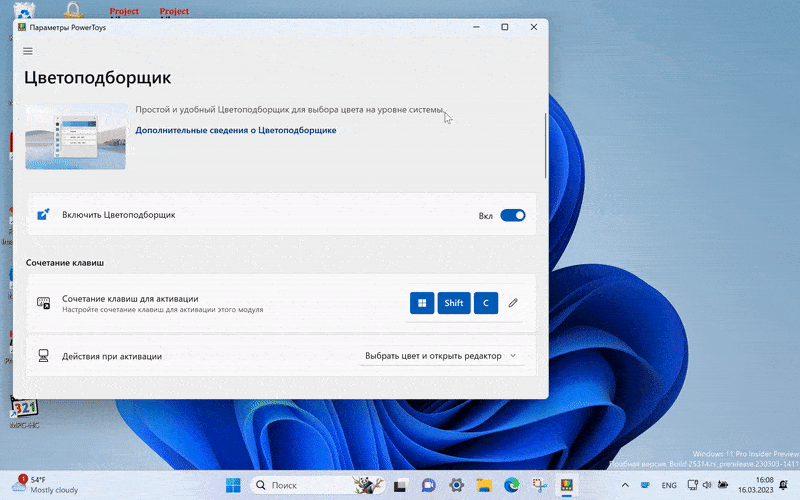Open the notification bell in the system tray
This screenshot has height=500, width=800.
pyautogui.click(x=784, y=485)
